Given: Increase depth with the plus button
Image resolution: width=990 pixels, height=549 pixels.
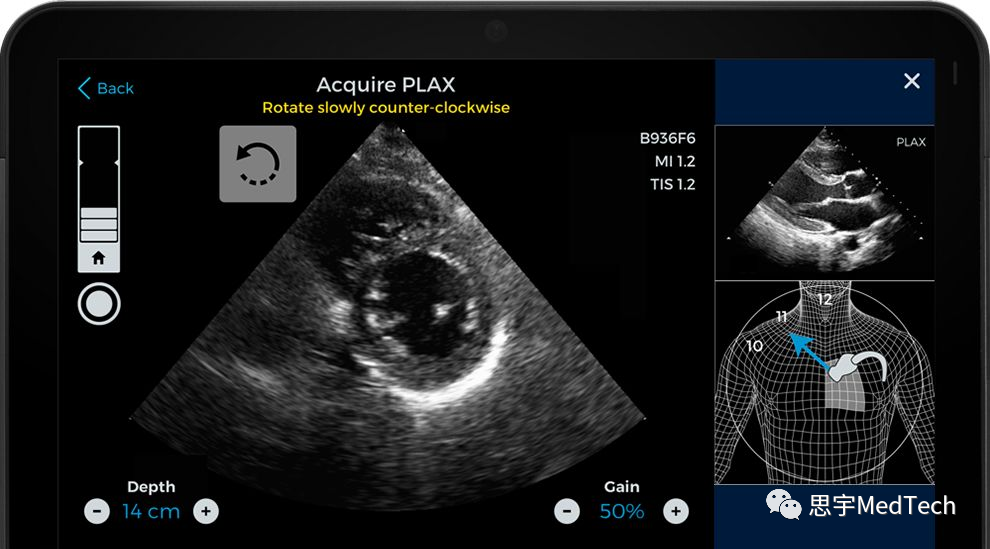Looking at the screenshot, I should tap(206, 511).
